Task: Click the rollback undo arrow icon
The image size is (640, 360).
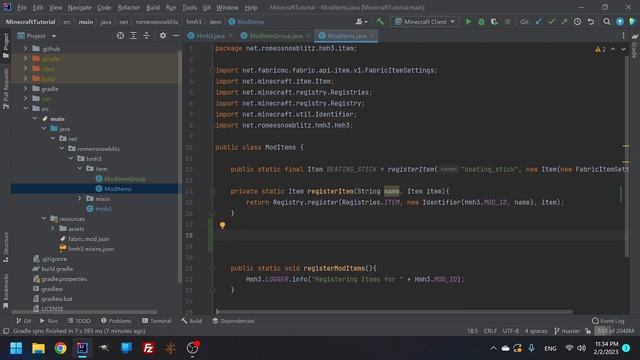Action: pos(591,22)
